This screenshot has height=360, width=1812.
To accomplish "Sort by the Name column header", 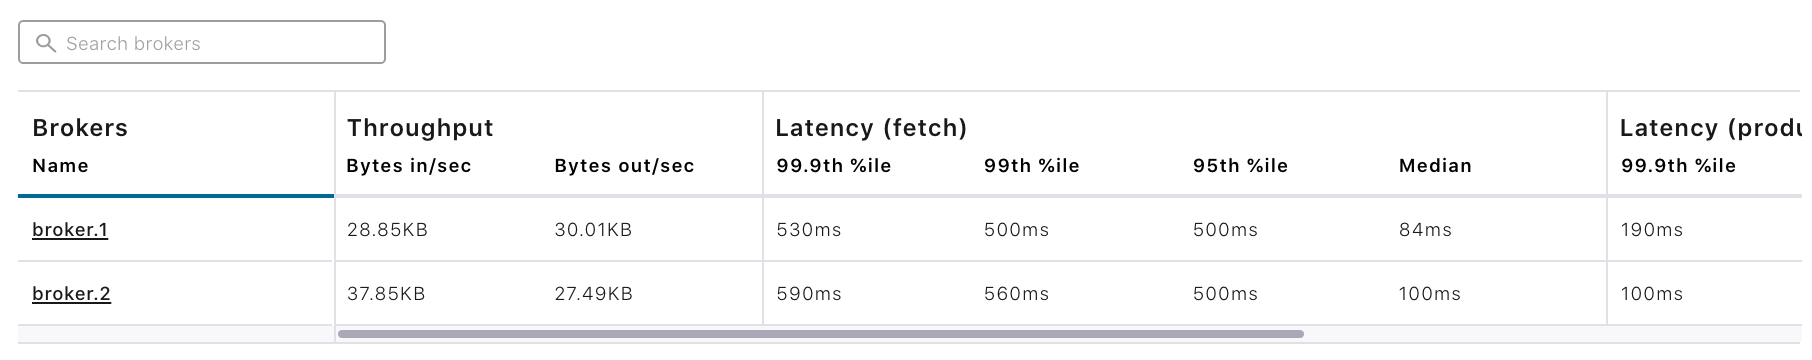I will [x=60, y=166].
